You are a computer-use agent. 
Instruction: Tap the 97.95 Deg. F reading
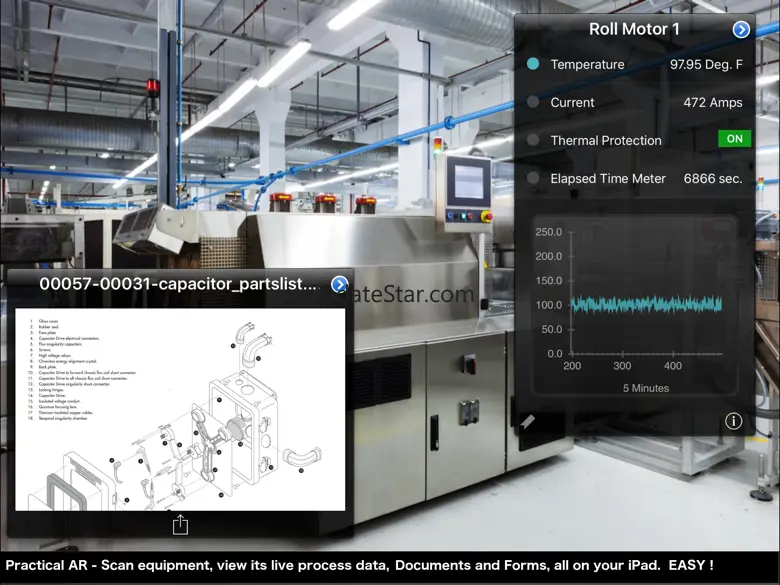[x=706, y=64]
